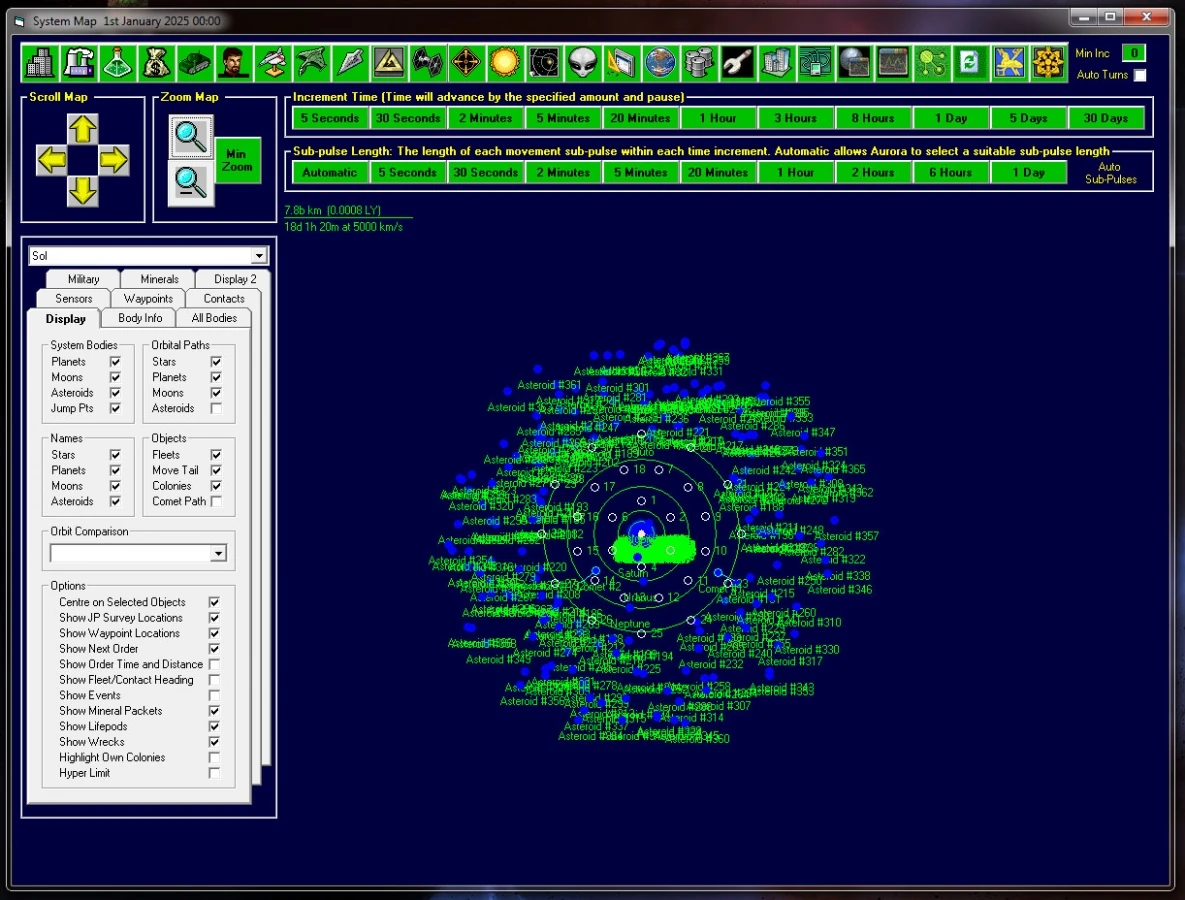1185x900 pixels.
Task: Advance time by 5 Days
Action: point(1029,118)
